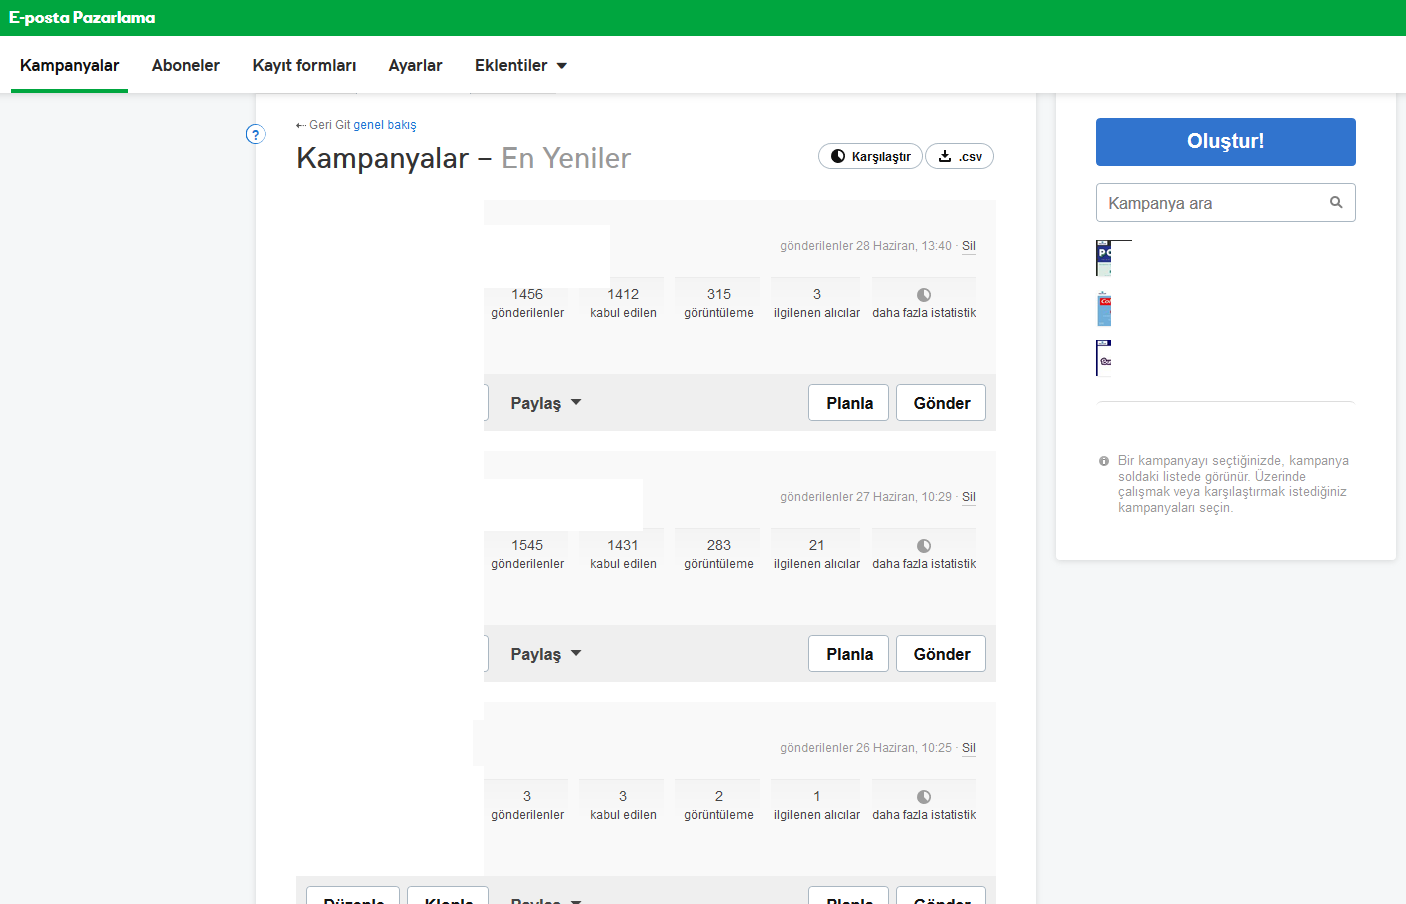The height and width of the screenshot is (904, 1406).
Task: Click the 1431 kabul edilen stat
Action: [x=623, y=554]
